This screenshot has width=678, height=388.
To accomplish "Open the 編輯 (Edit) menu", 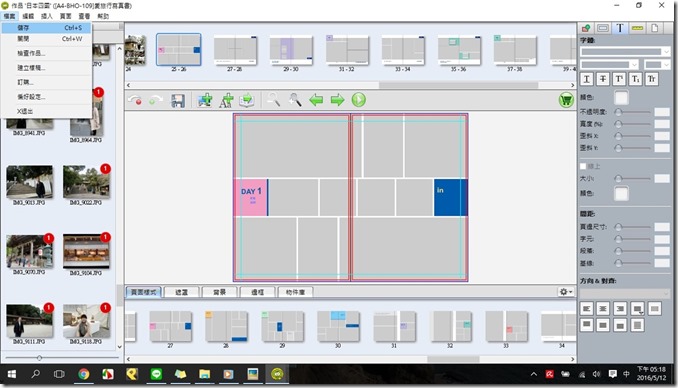I will [x=28, y=16].
